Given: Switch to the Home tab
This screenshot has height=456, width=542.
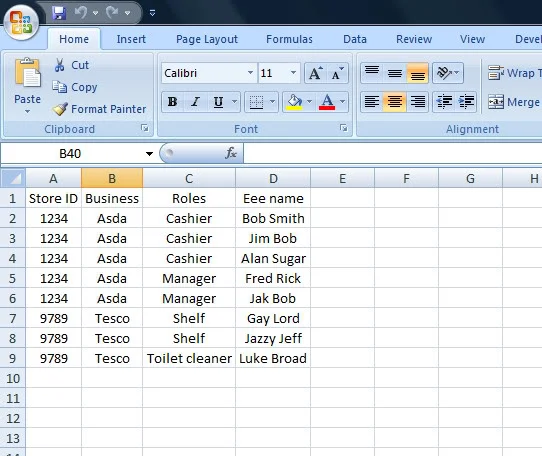Looking at the screenshot, I should (x=74, y=39).
